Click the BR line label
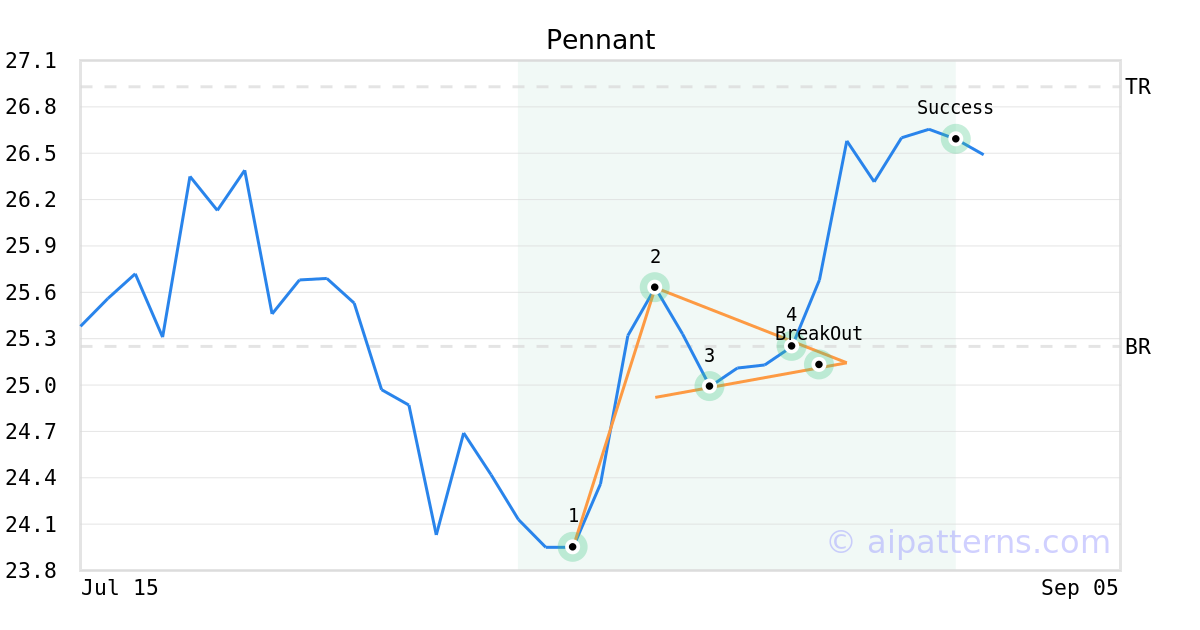 click(x=1138, y=347)
